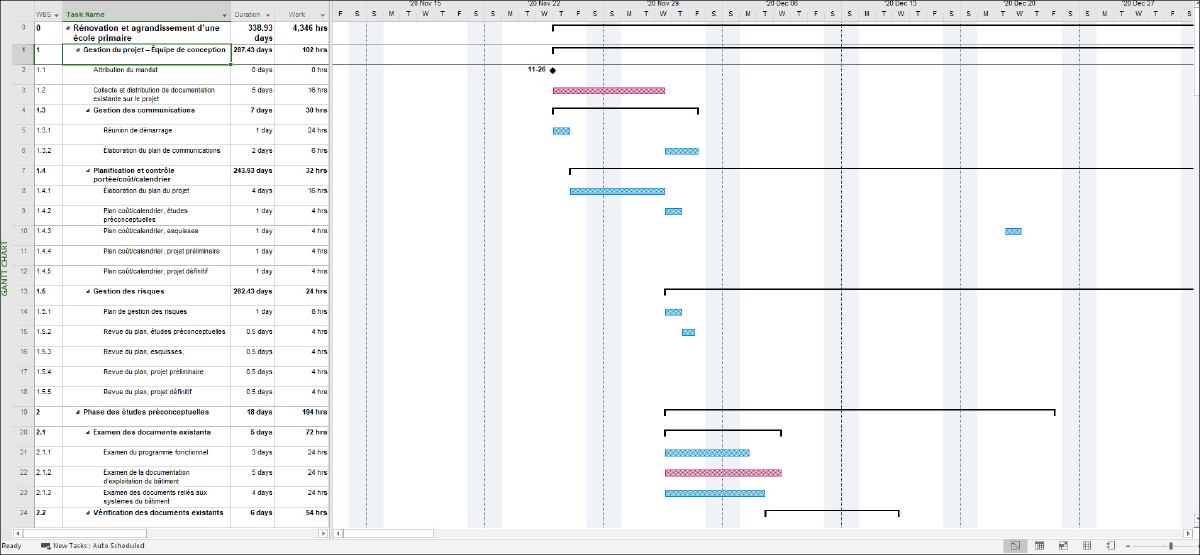Viewport: 1200px width, 555px height.
Task: Open Task Usage view from status bar
Action: click(x=1039, y=545)
